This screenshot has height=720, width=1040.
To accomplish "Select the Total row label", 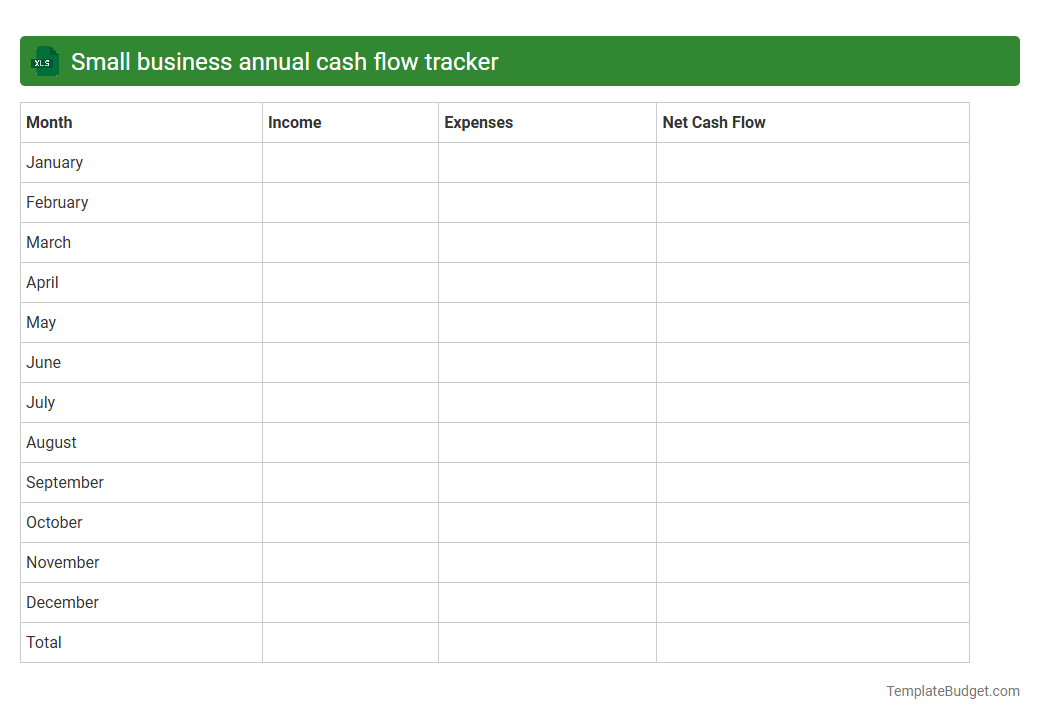I will point(44,642).
